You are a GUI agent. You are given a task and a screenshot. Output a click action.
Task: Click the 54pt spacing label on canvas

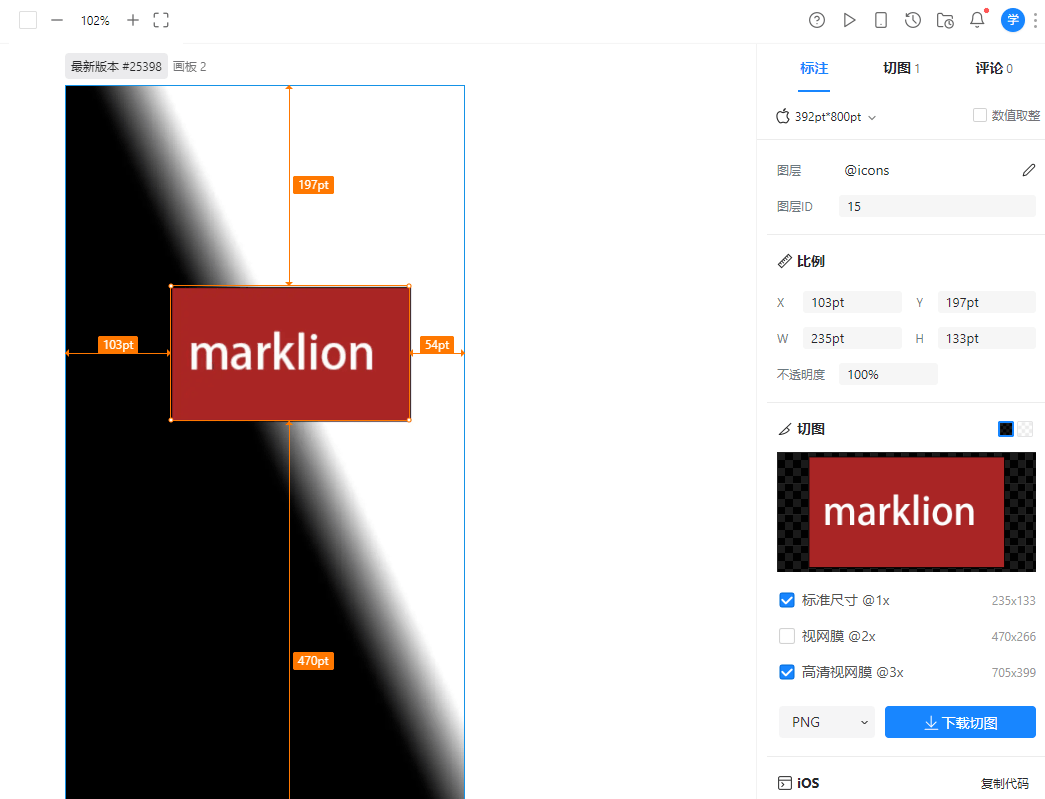pos(437,345)
